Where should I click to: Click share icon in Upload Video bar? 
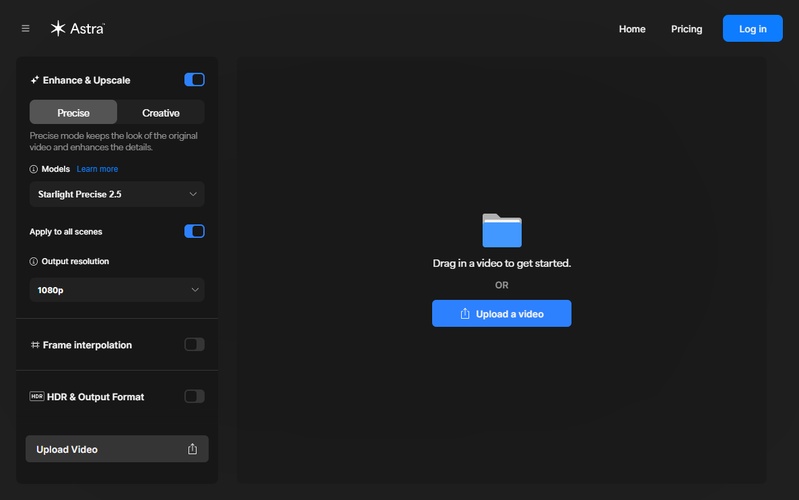pyautogui.click(x=192, y=449)
